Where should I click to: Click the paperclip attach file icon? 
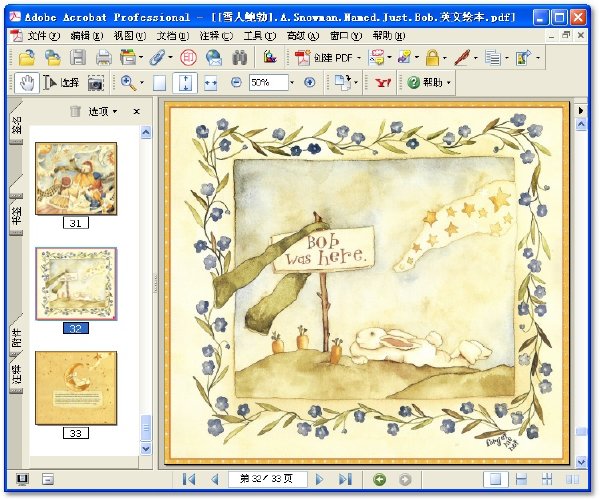click(x=157, y=58)
